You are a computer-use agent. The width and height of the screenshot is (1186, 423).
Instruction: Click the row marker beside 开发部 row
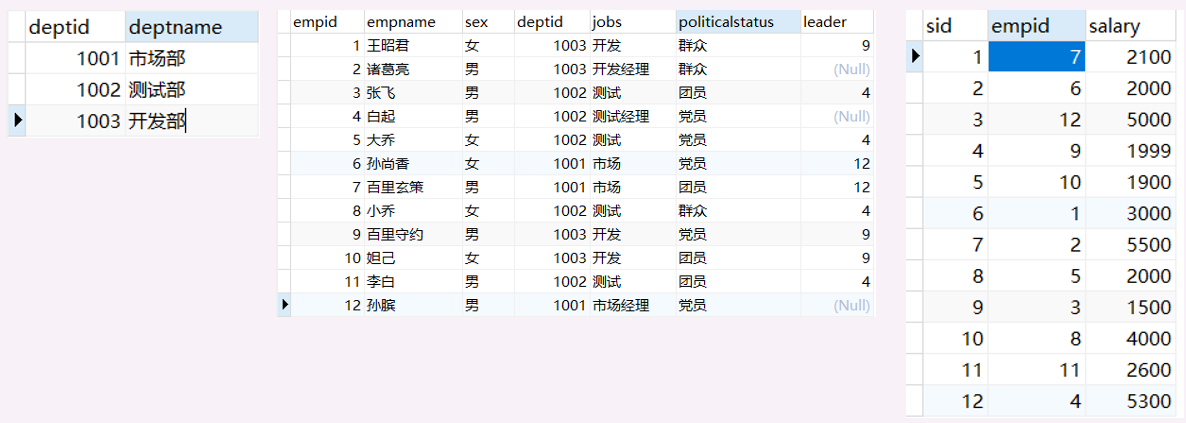tap(17, 121)
